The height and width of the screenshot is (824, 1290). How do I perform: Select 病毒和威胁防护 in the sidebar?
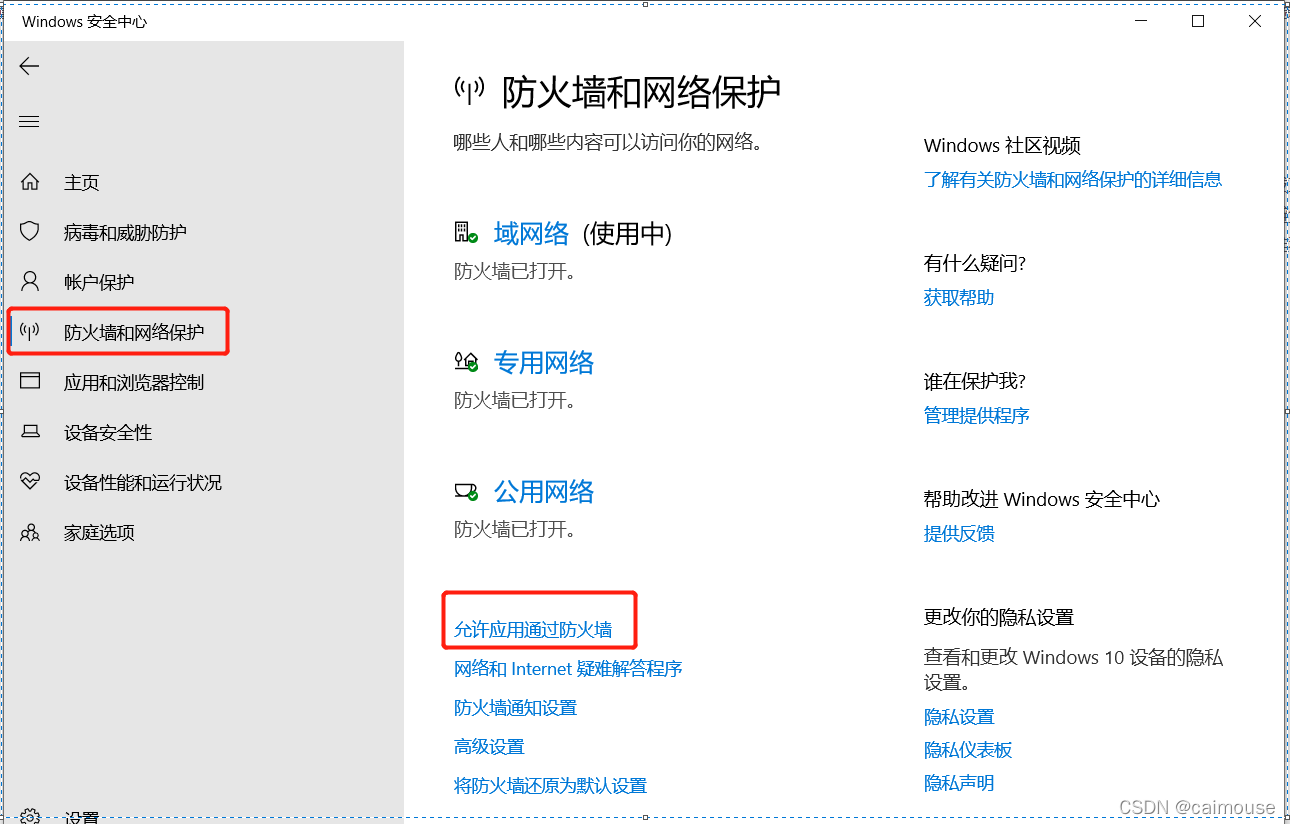tap(125, 232)
